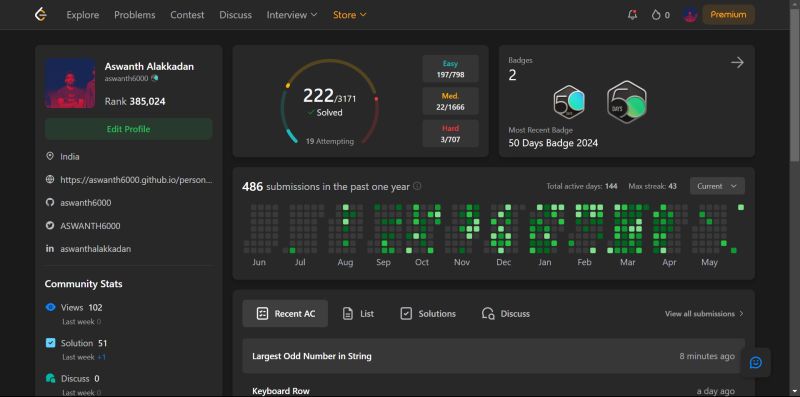This screenshot has height=397, width=800.
Task: Open the aswanth6000 GitHub link
Action: tap(86, 203)
